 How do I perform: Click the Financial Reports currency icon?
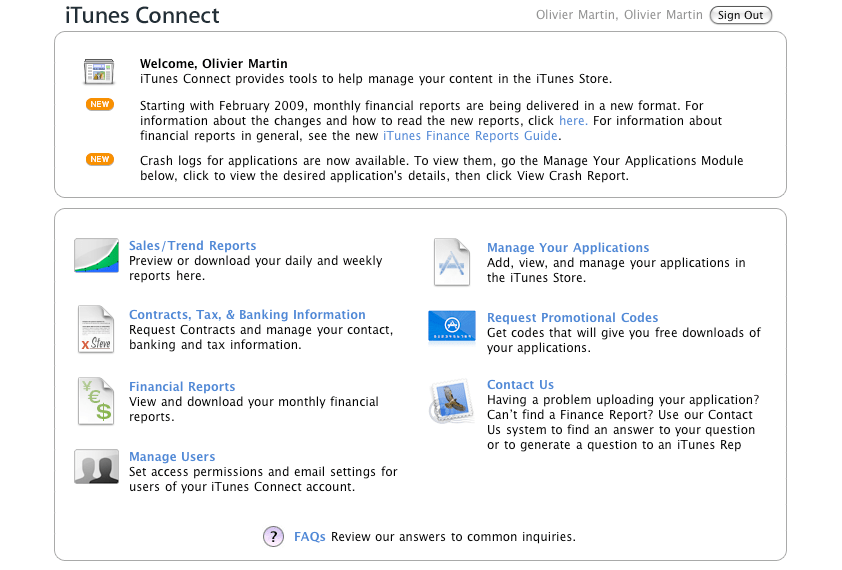(x=96, y=401)
